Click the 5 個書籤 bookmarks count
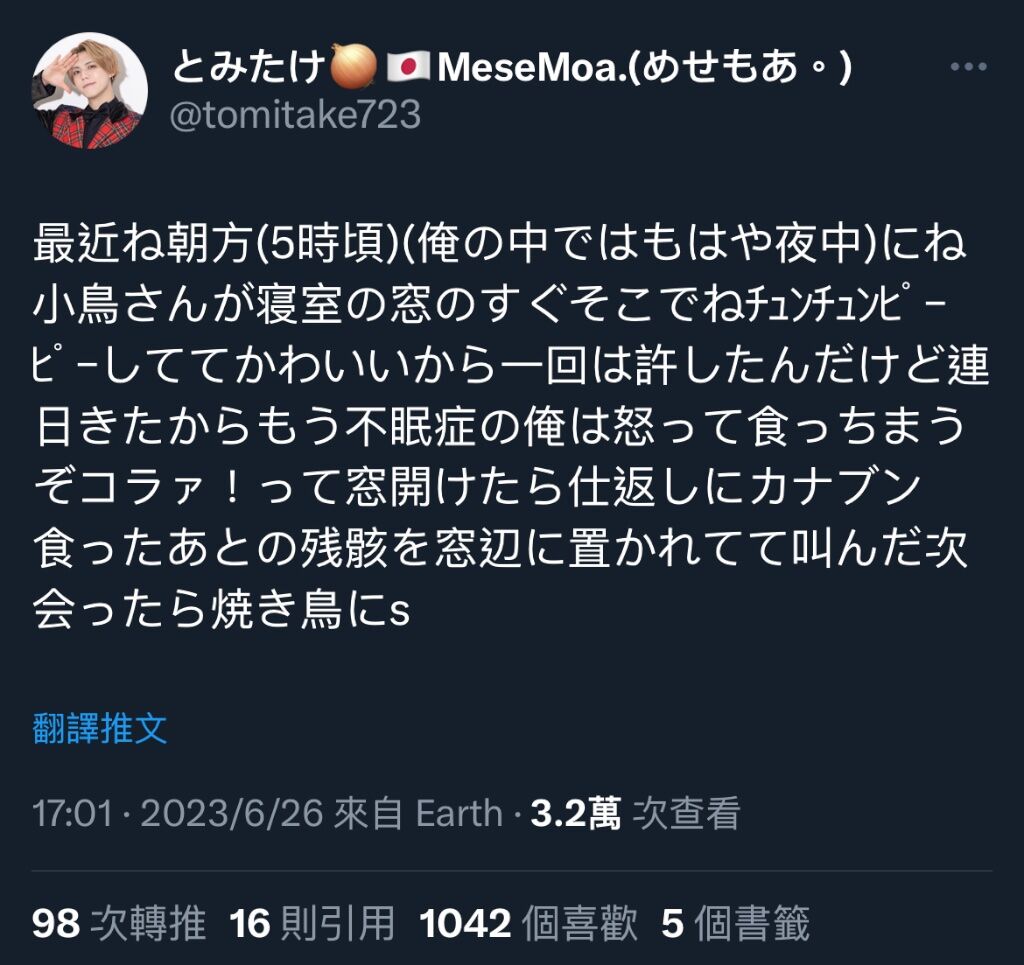 pyautogui.click(x=735, y=923)
